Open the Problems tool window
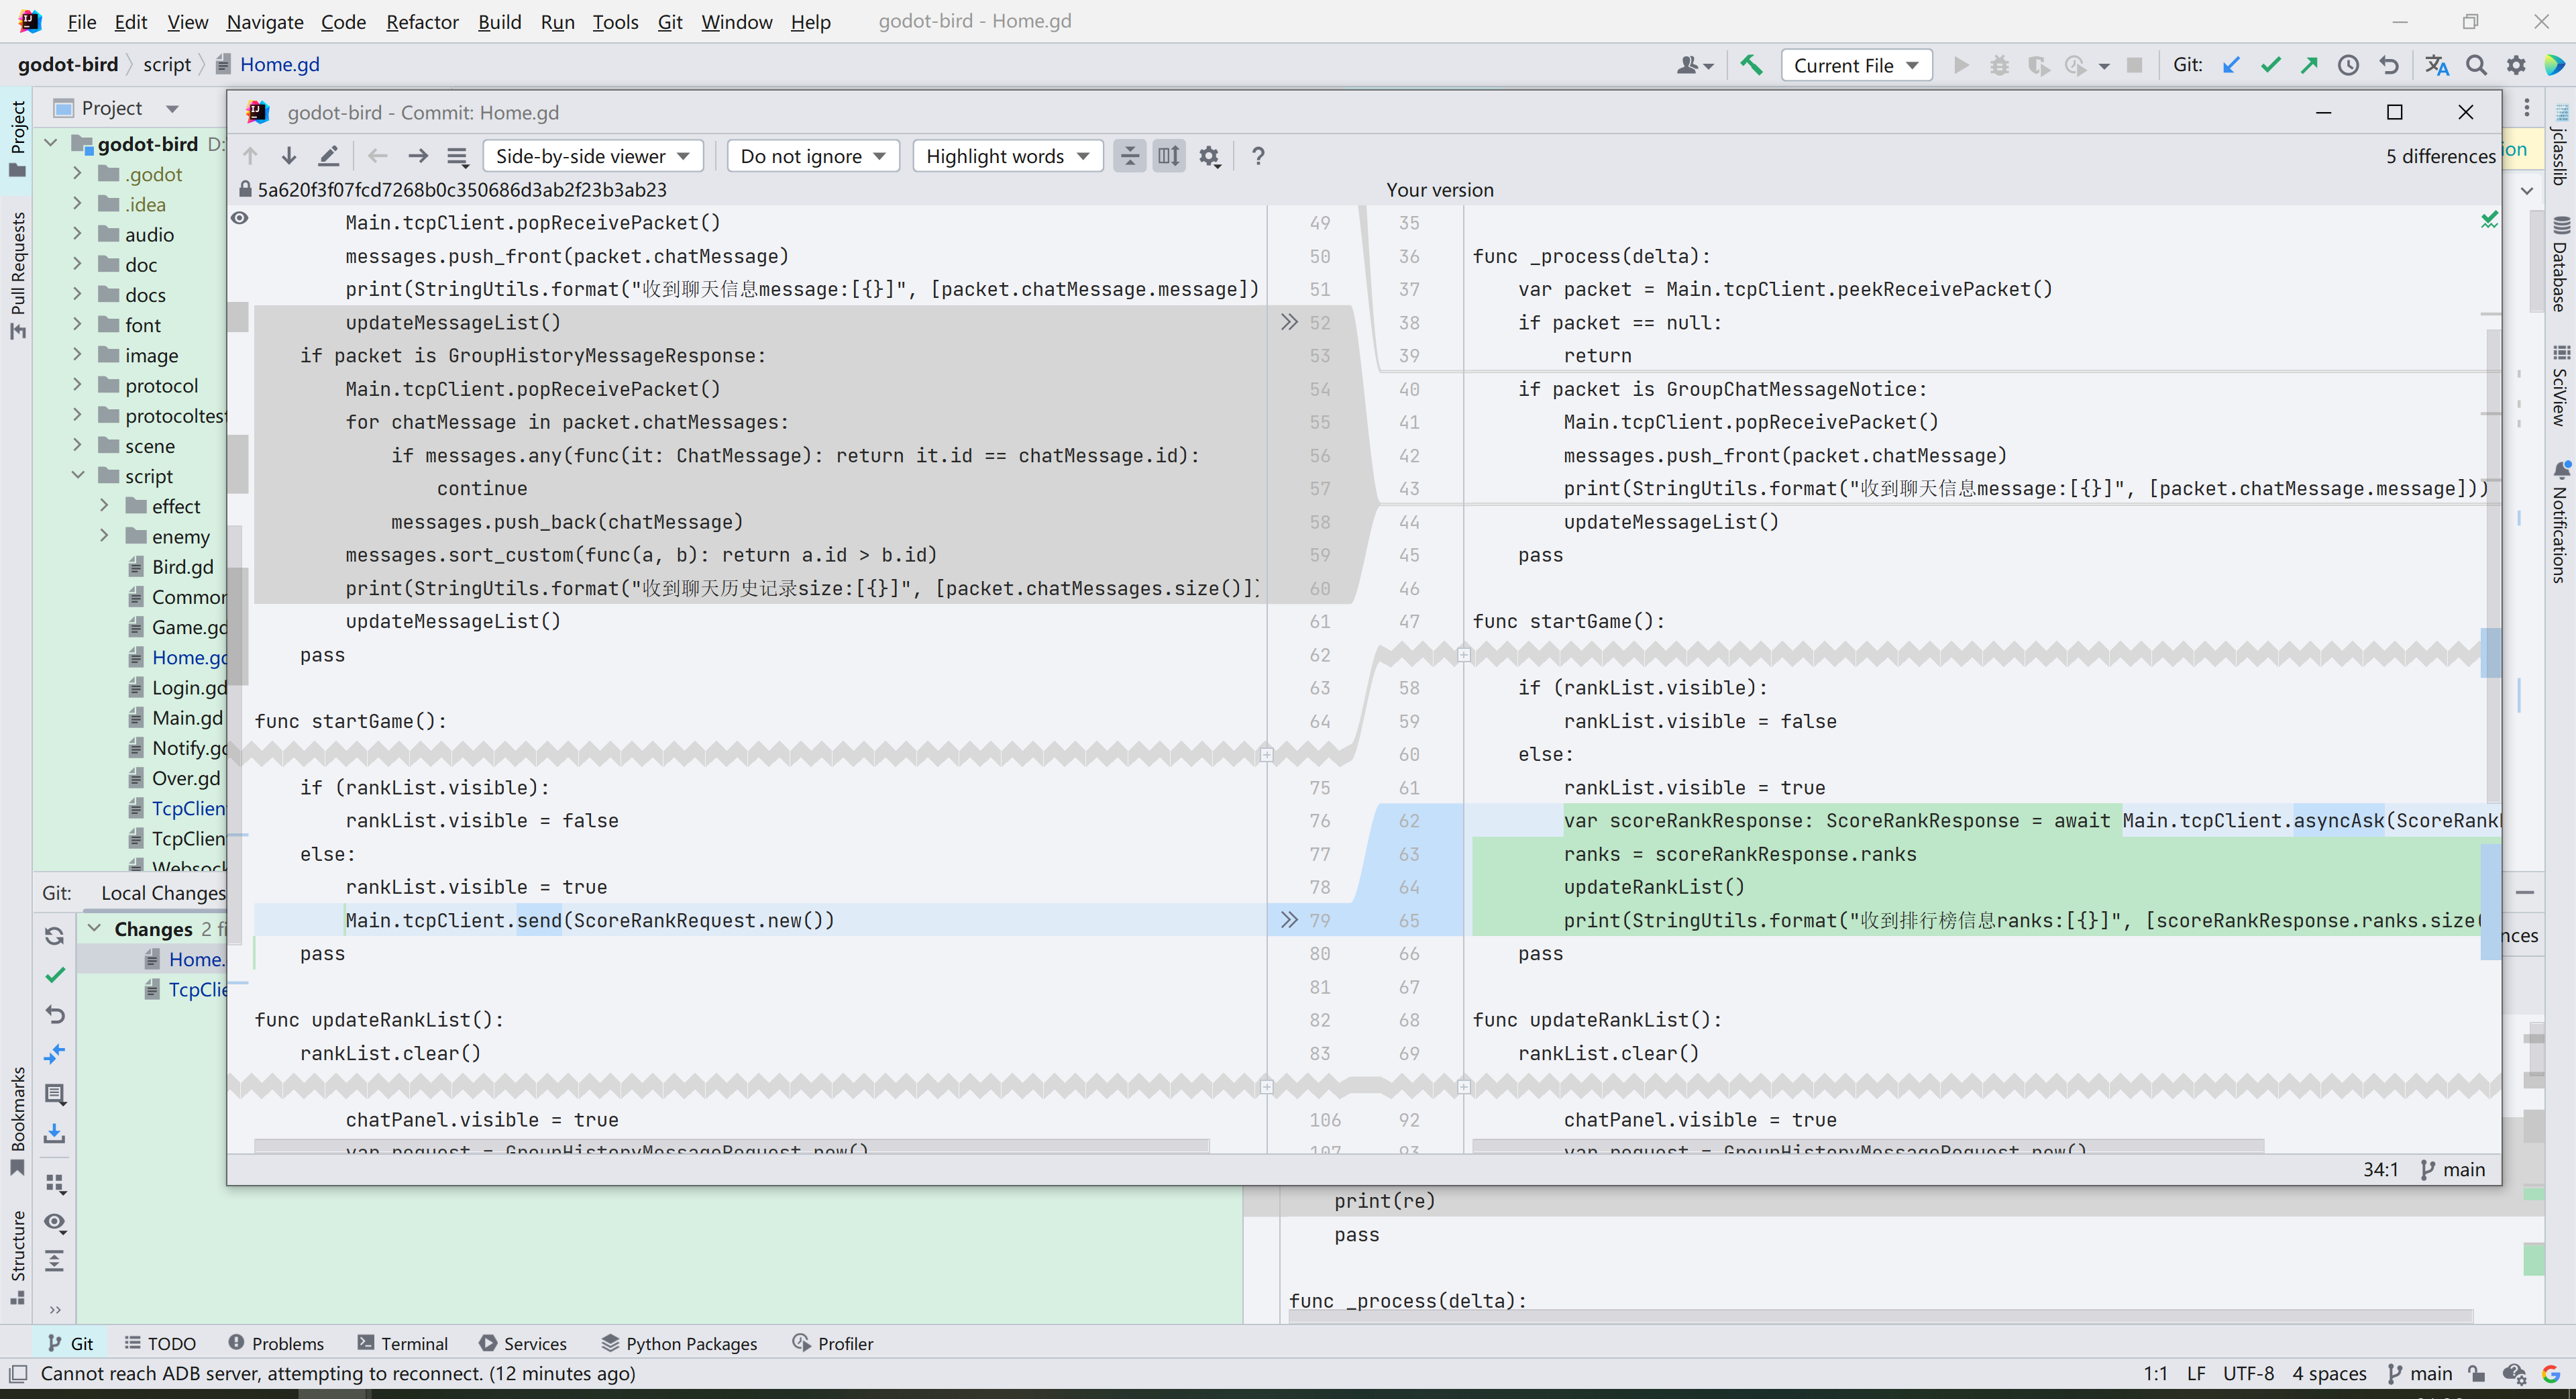The height and width of the screenshot is (1399, 2576). point(276,1343)
